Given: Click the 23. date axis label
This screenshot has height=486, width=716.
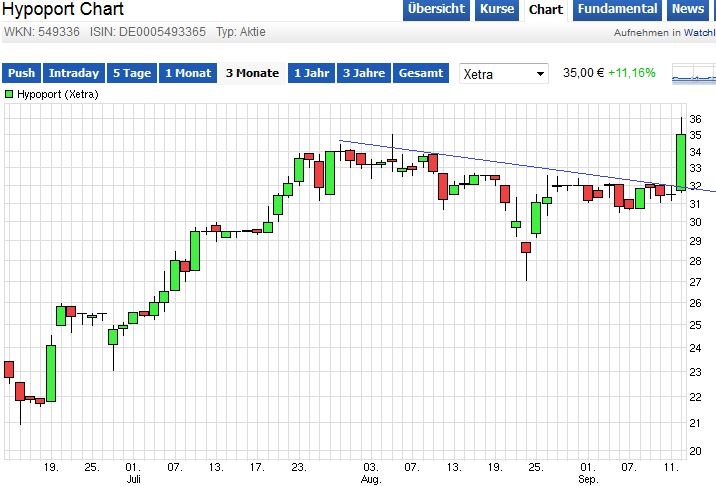Looking at the screenshot, I should coord(299,467).
